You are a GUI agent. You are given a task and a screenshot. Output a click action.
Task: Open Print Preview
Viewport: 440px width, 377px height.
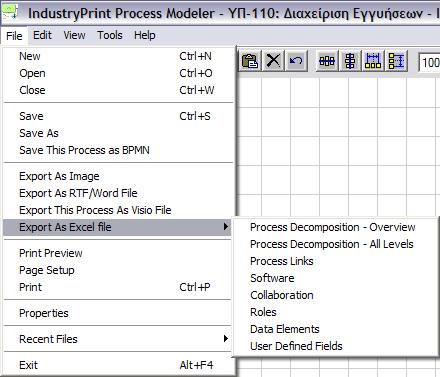point(117,253)
